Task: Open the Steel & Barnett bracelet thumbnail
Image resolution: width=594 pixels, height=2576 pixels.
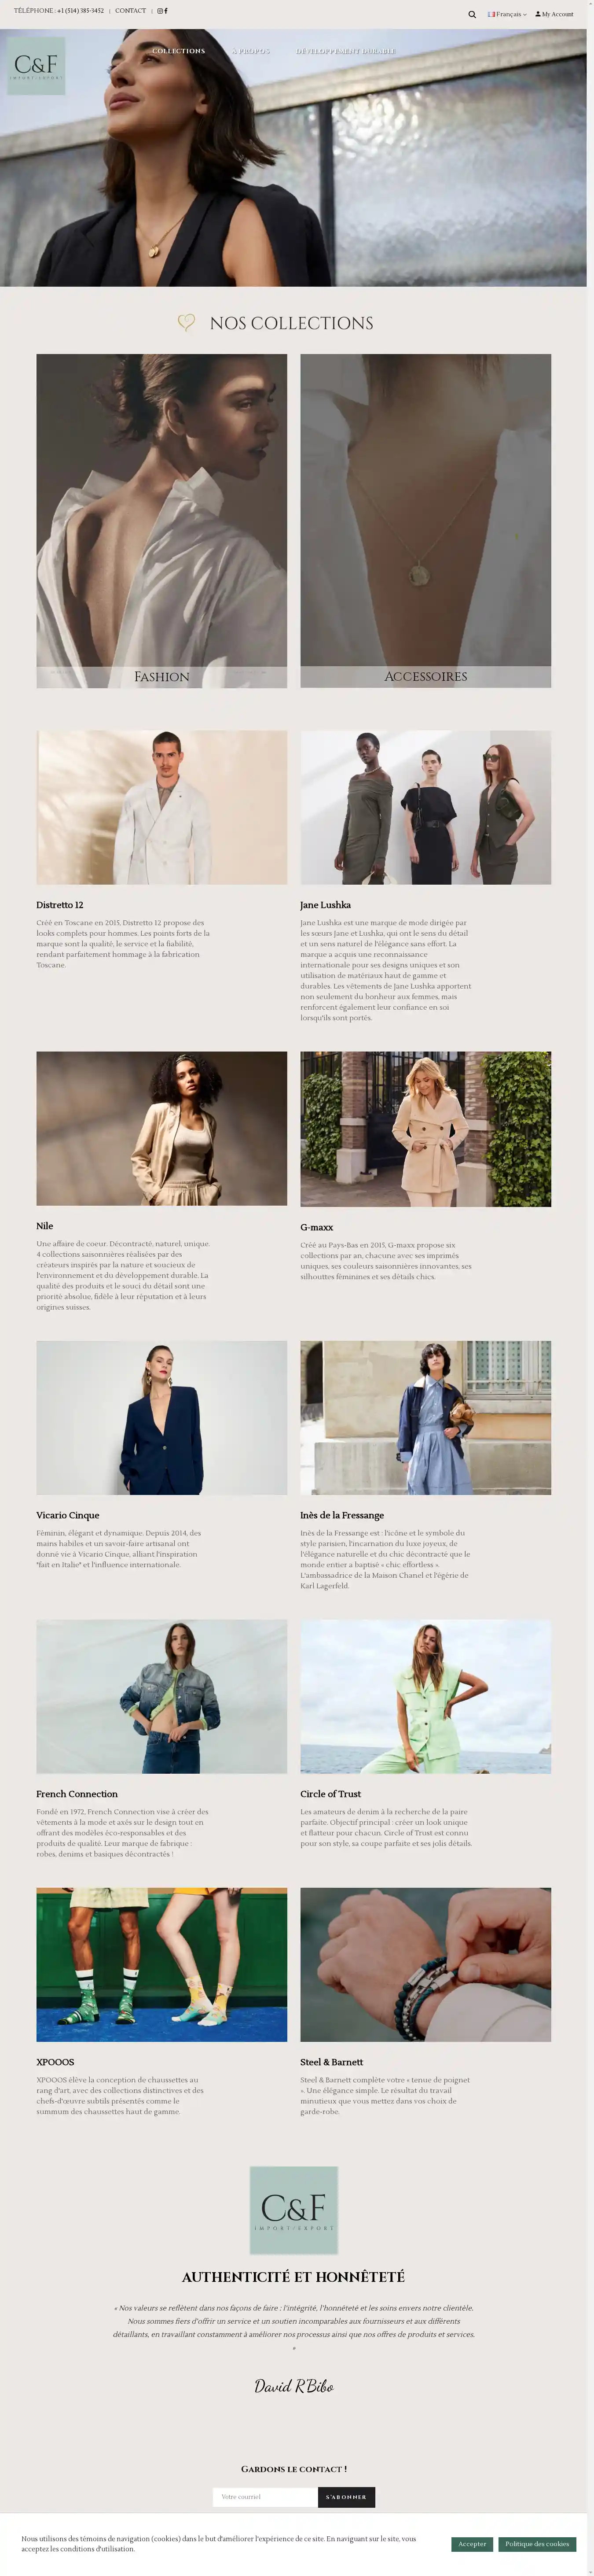Action: (x=426, y=1964)
